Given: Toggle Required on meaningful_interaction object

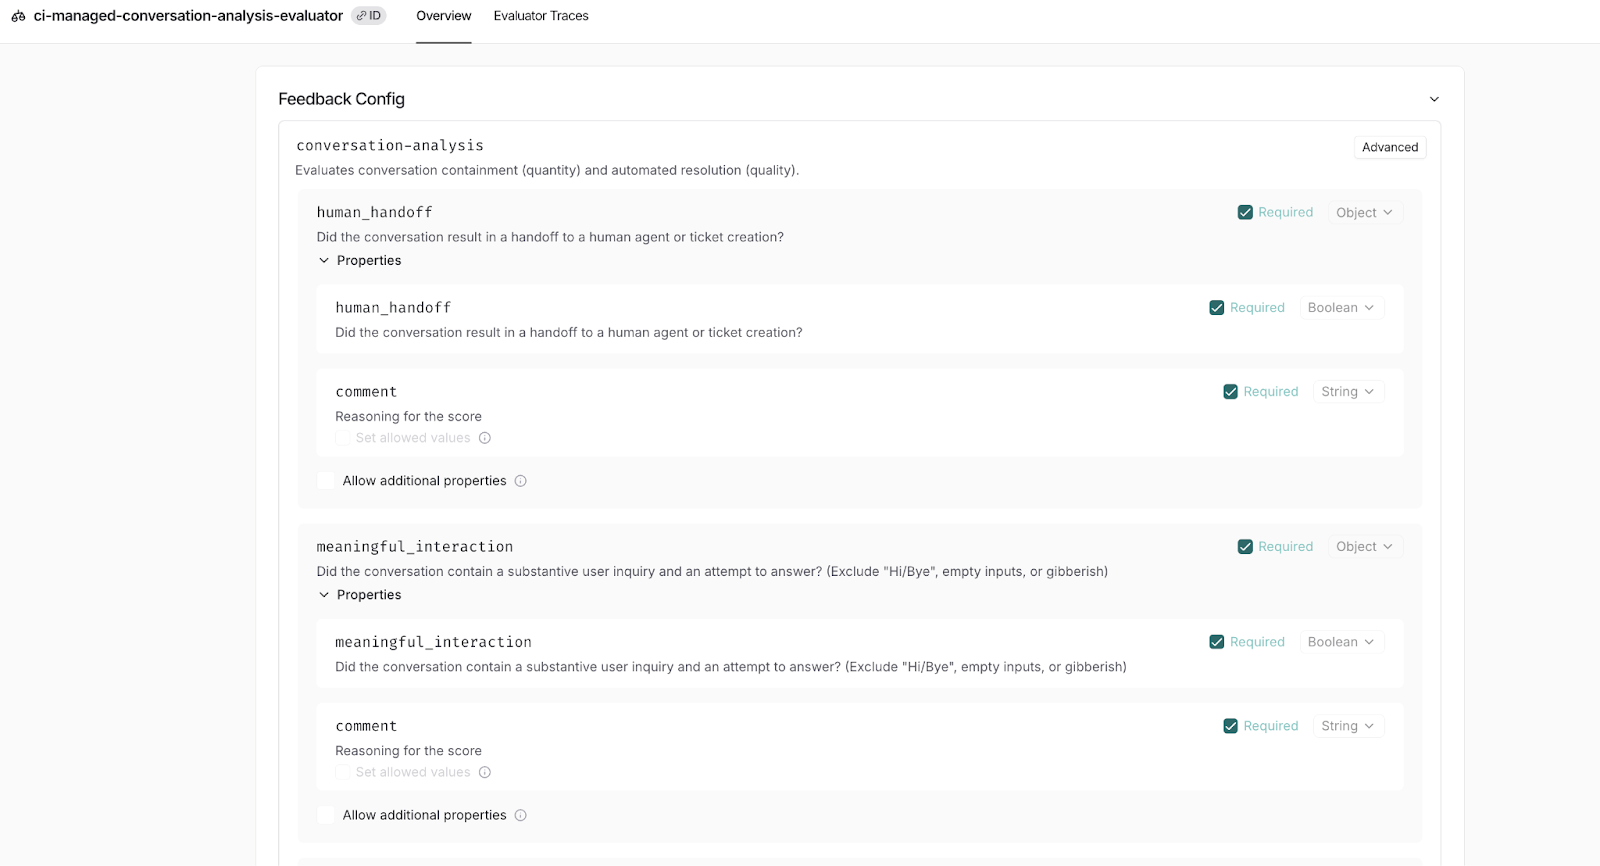Looking at the screenshot, I should pyautogui.click(x=1245, y=547).
